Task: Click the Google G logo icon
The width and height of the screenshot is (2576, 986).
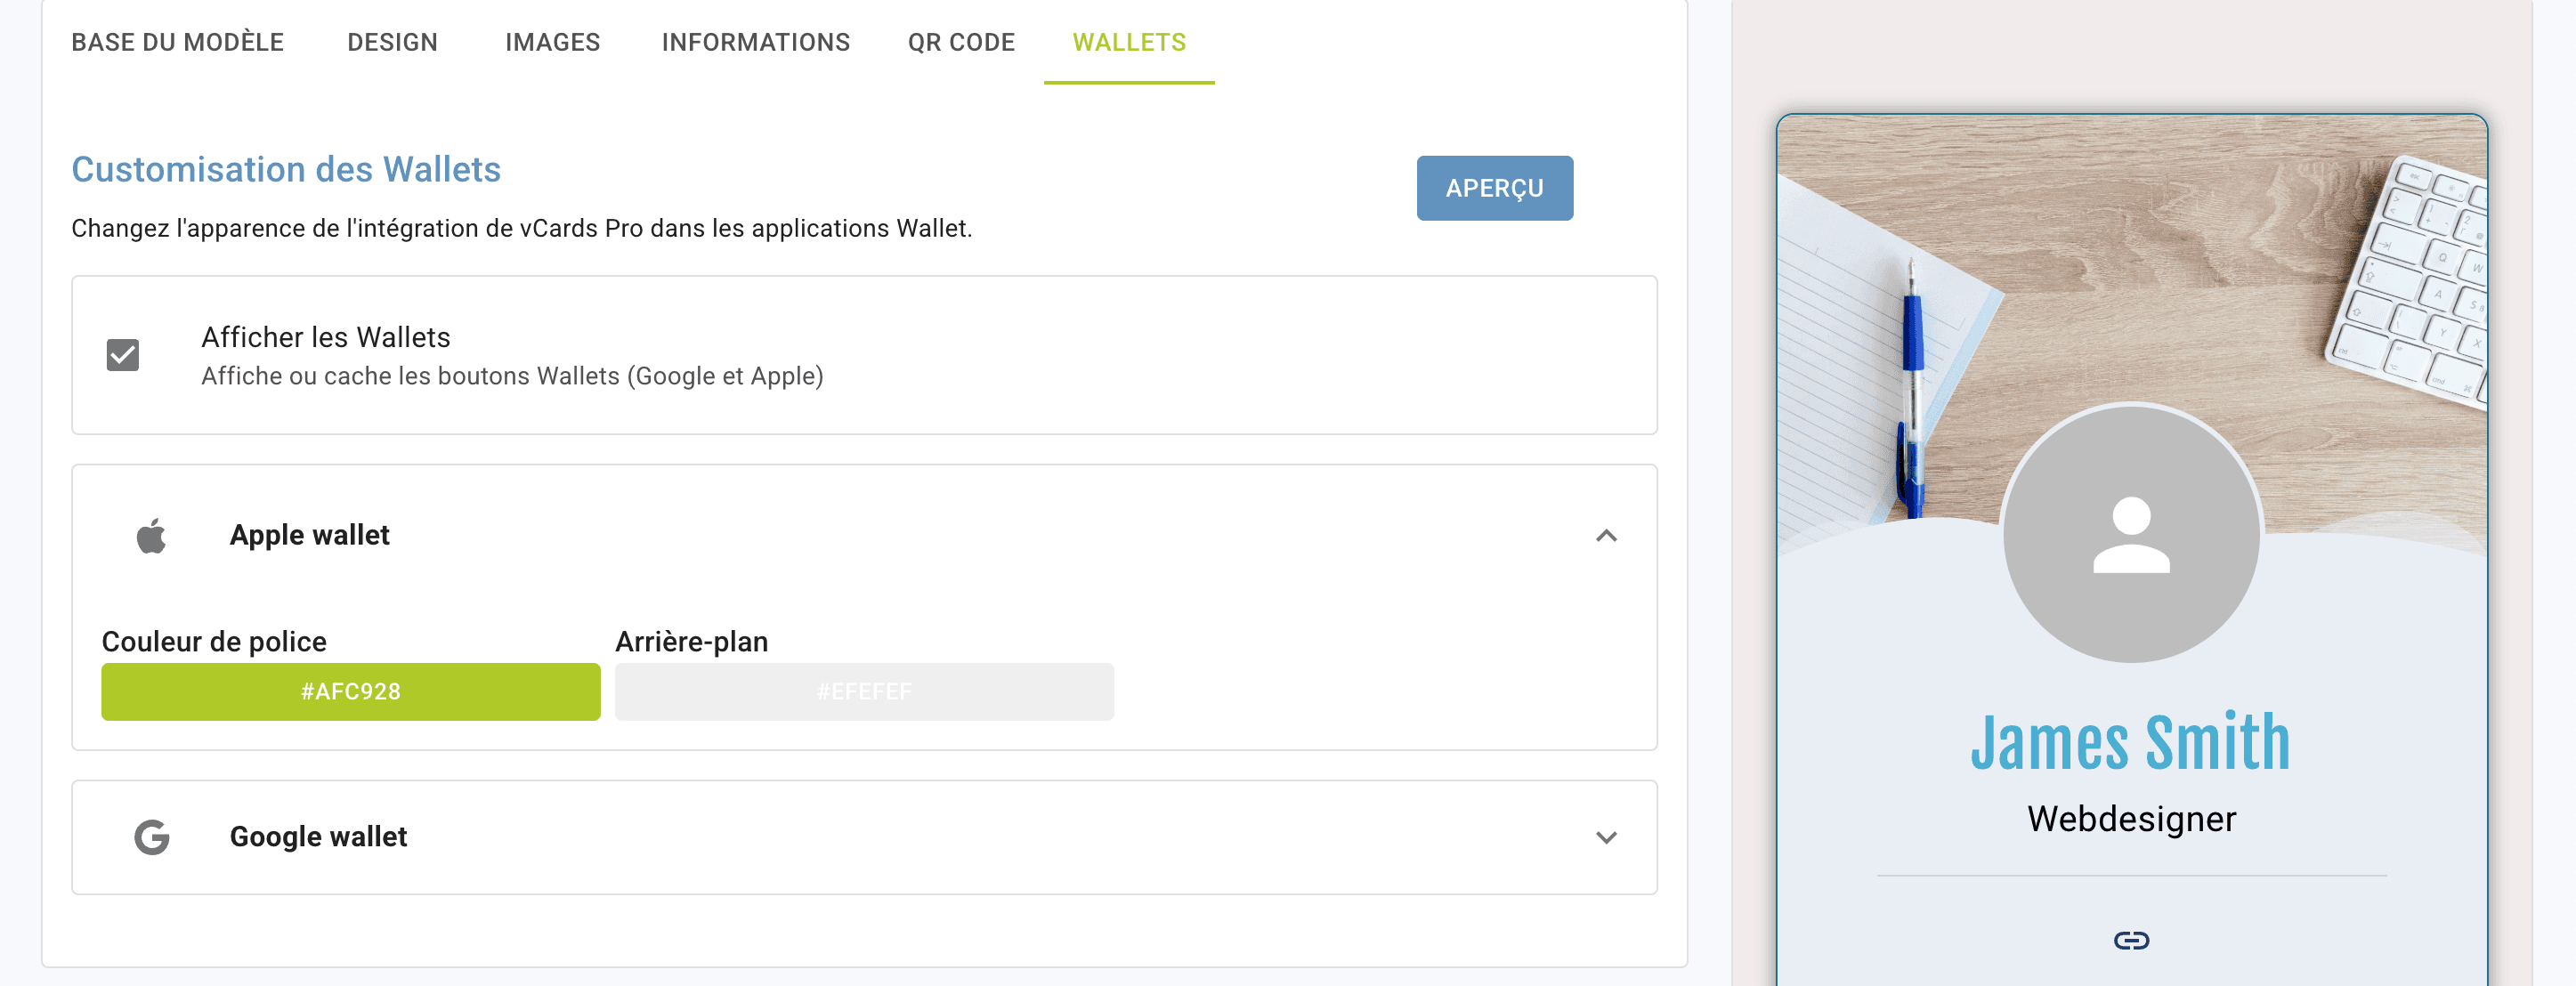Action: tap(151, 837)
